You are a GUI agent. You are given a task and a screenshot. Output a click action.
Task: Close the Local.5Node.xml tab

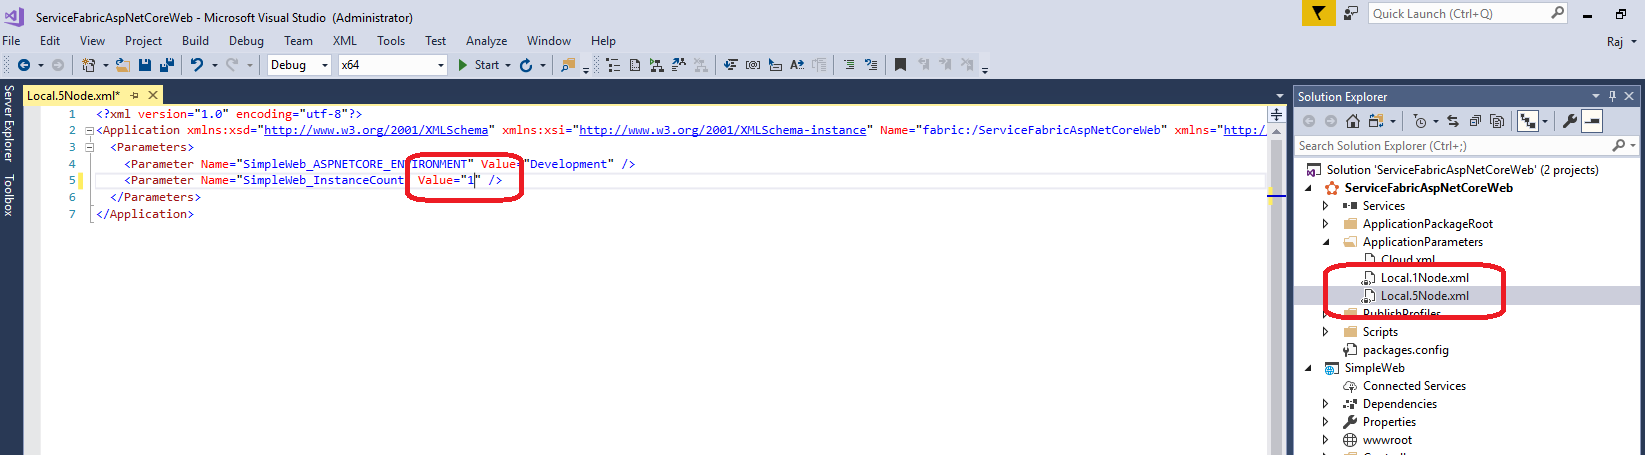(x=153, y=95)
